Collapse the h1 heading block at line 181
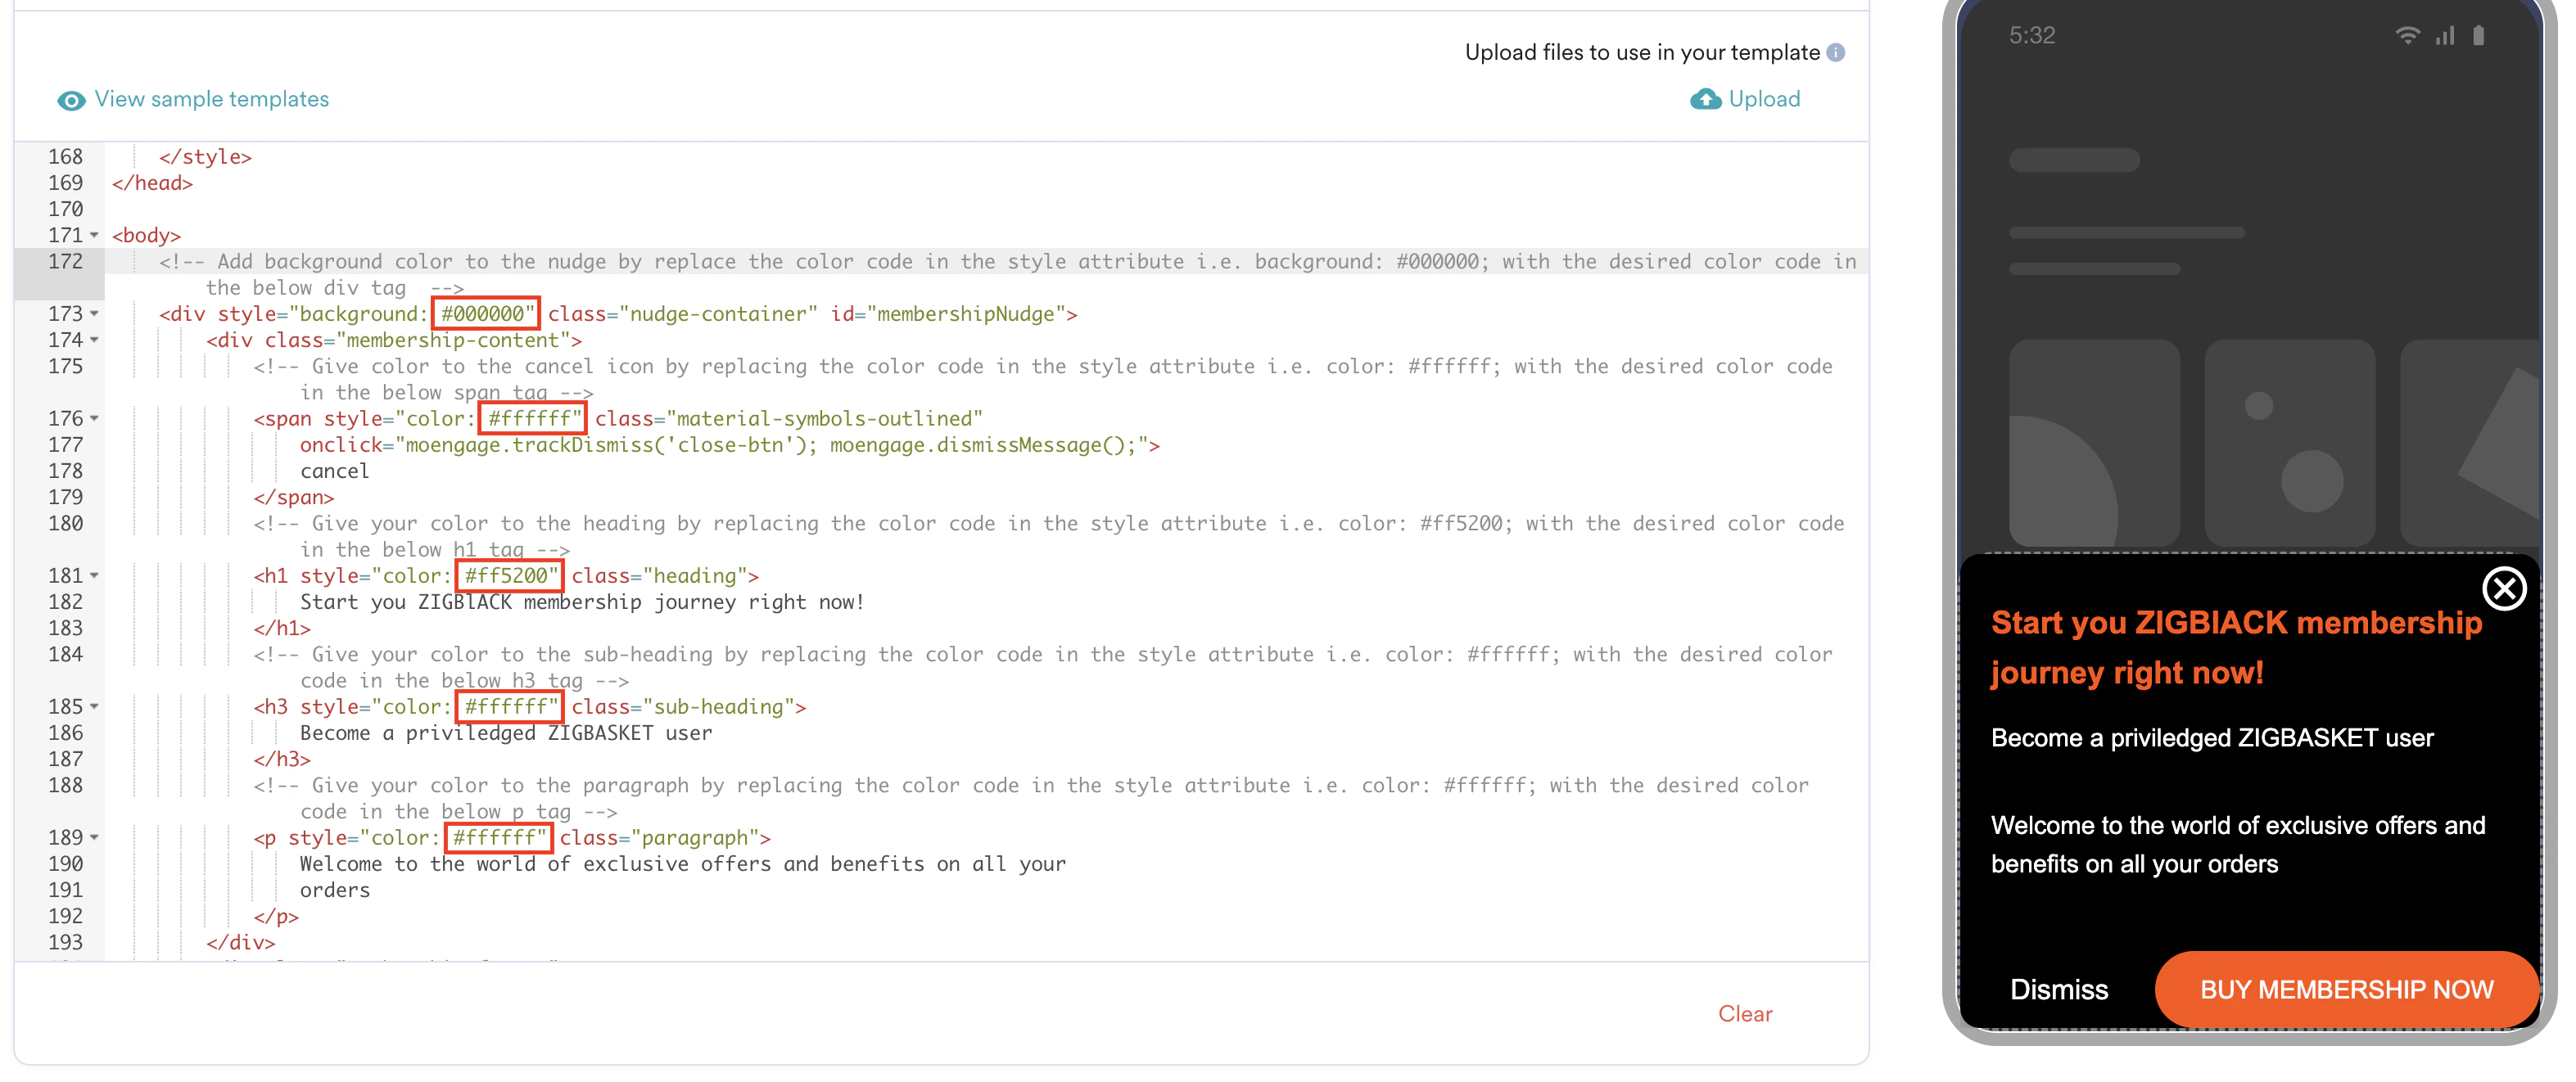The width and height of the screenshot is (2576, 1082). pyautogui.click(x=95, y=576)
